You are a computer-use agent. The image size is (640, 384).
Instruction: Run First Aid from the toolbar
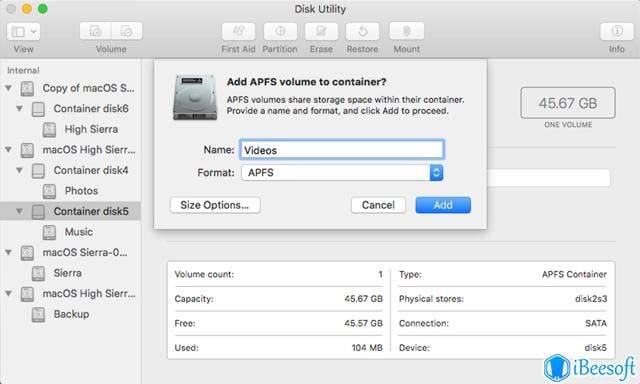tap(238, 31)
